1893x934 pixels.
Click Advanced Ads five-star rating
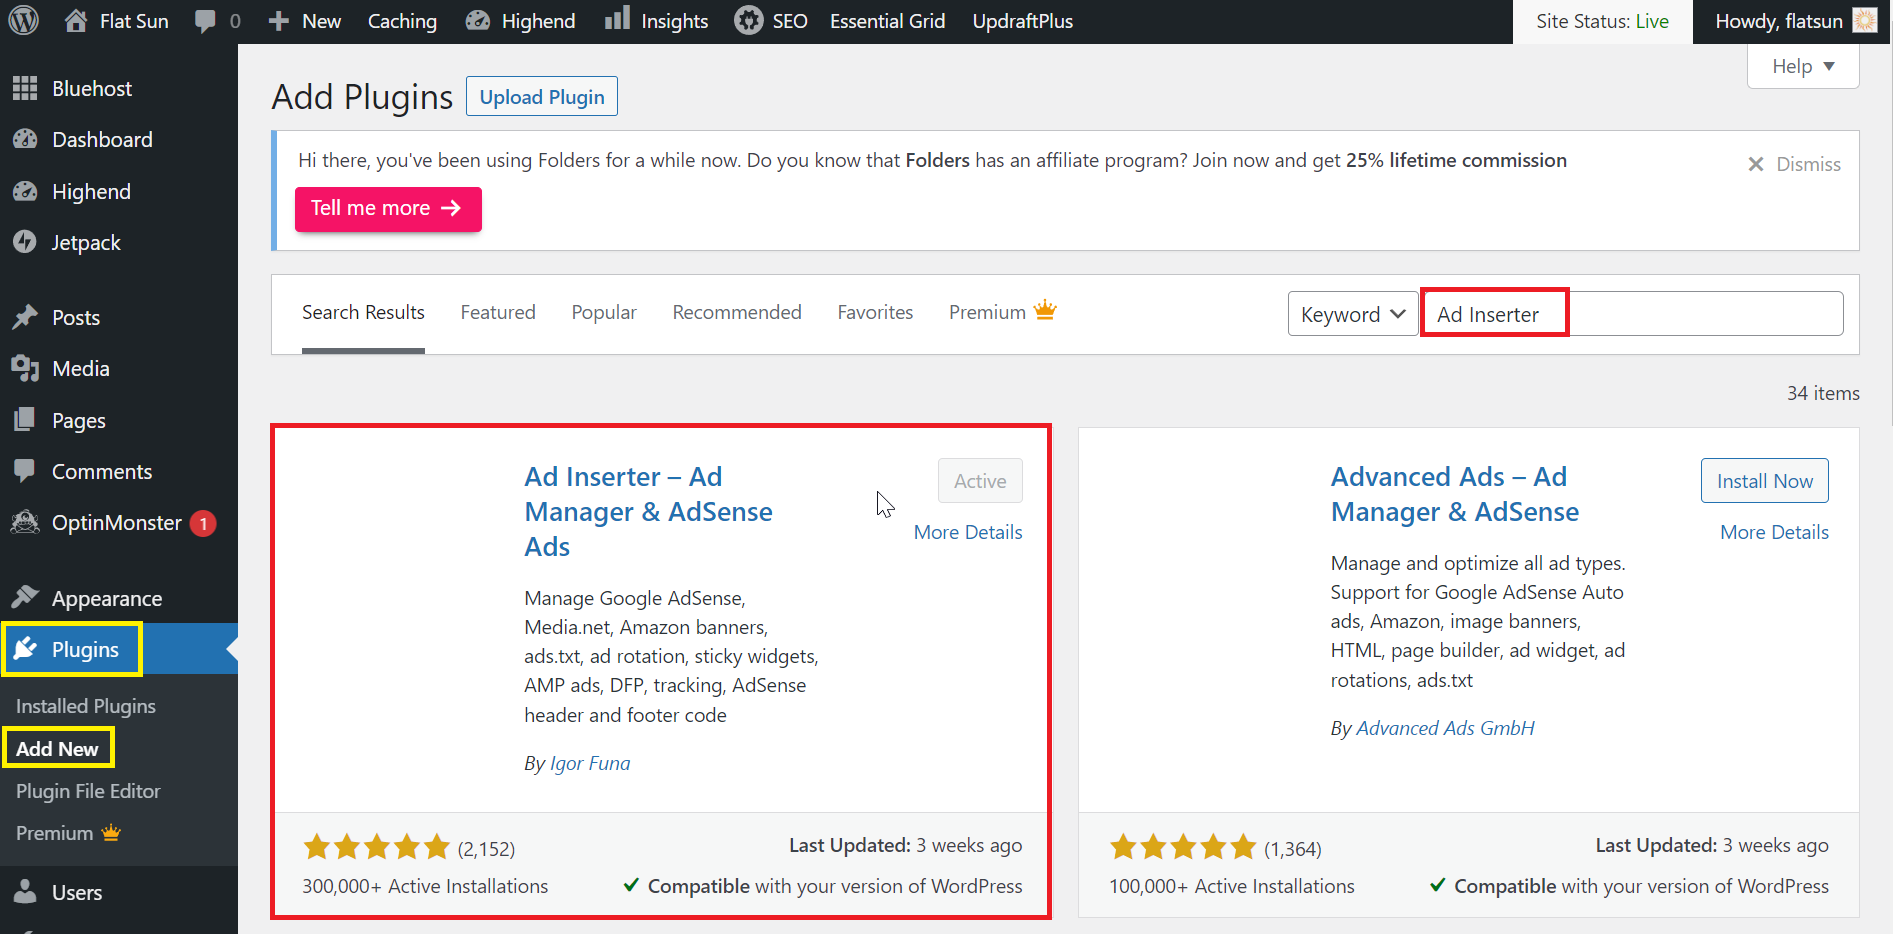tap(1183, 847)
